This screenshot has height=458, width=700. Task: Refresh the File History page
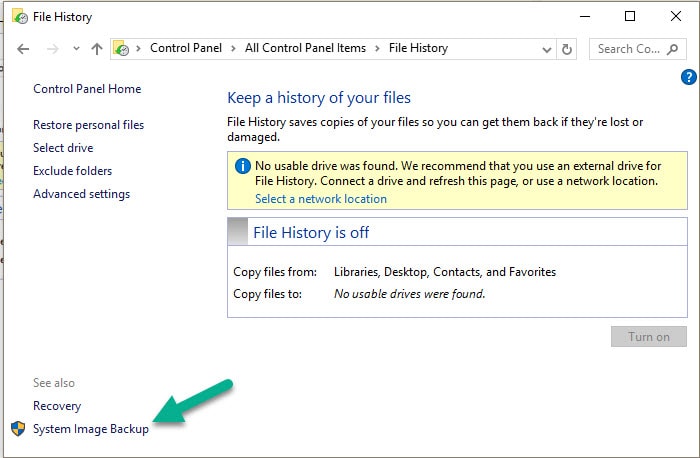click(568, 48)
